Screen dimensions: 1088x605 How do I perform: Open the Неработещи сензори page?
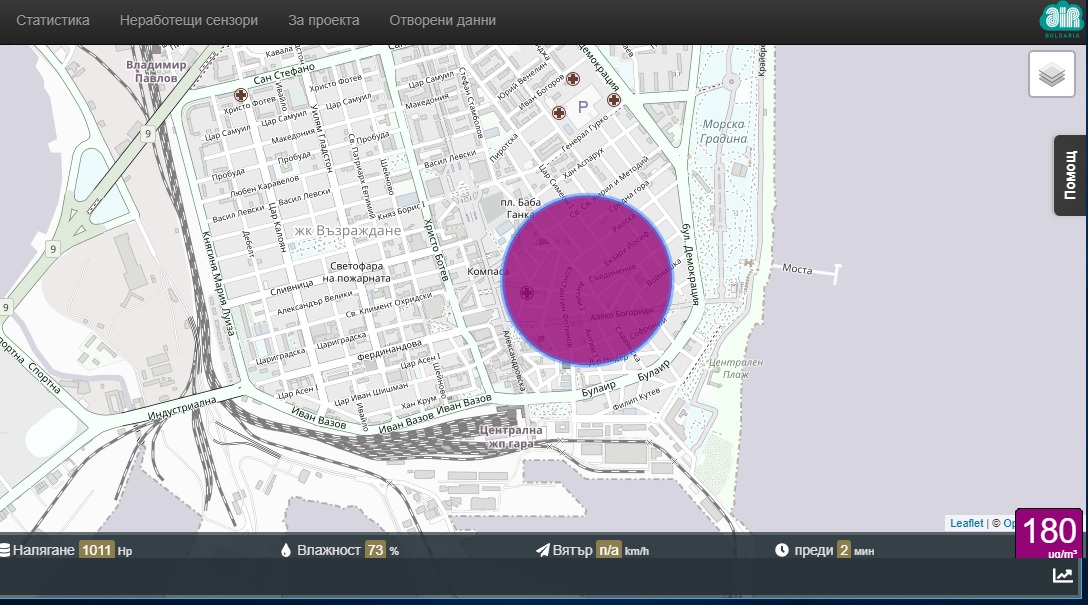(189, 20)
